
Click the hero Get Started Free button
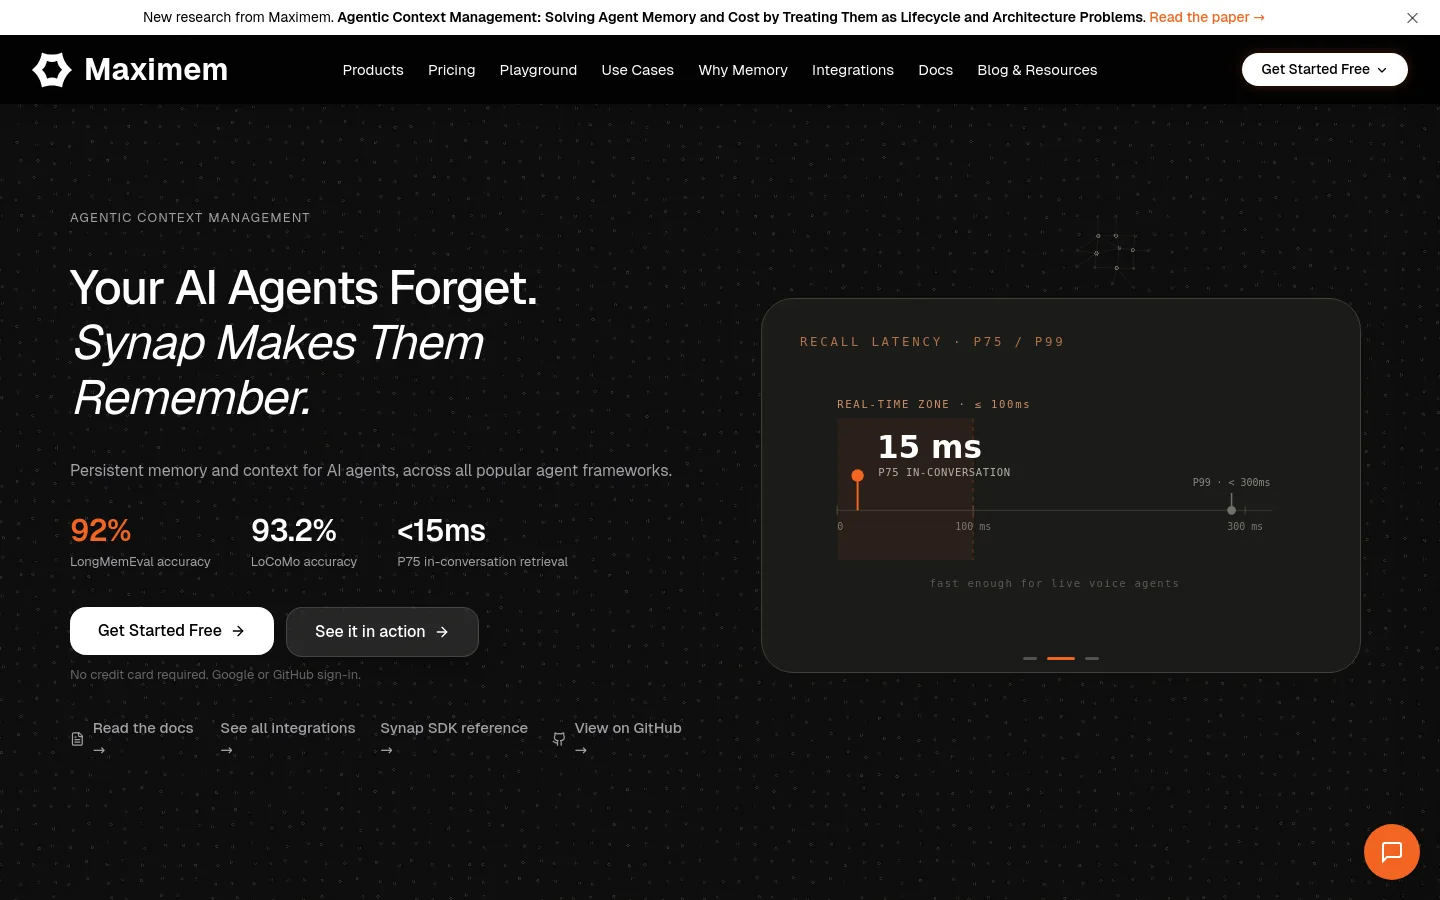click(x=172, y=631)
